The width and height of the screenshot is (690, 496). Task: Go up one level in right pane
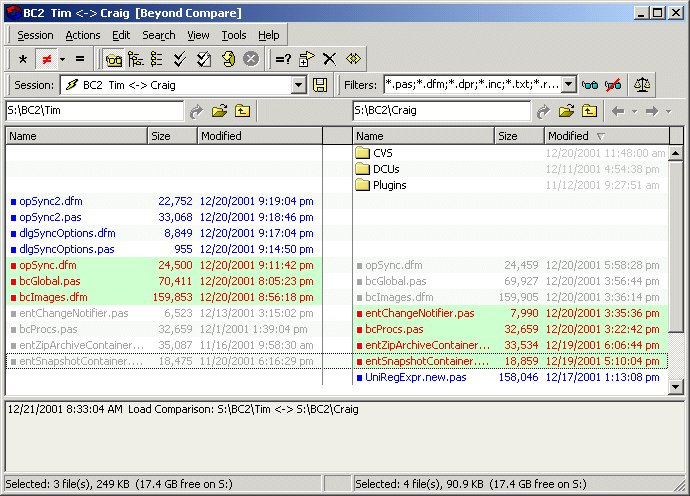pos(589,111)
